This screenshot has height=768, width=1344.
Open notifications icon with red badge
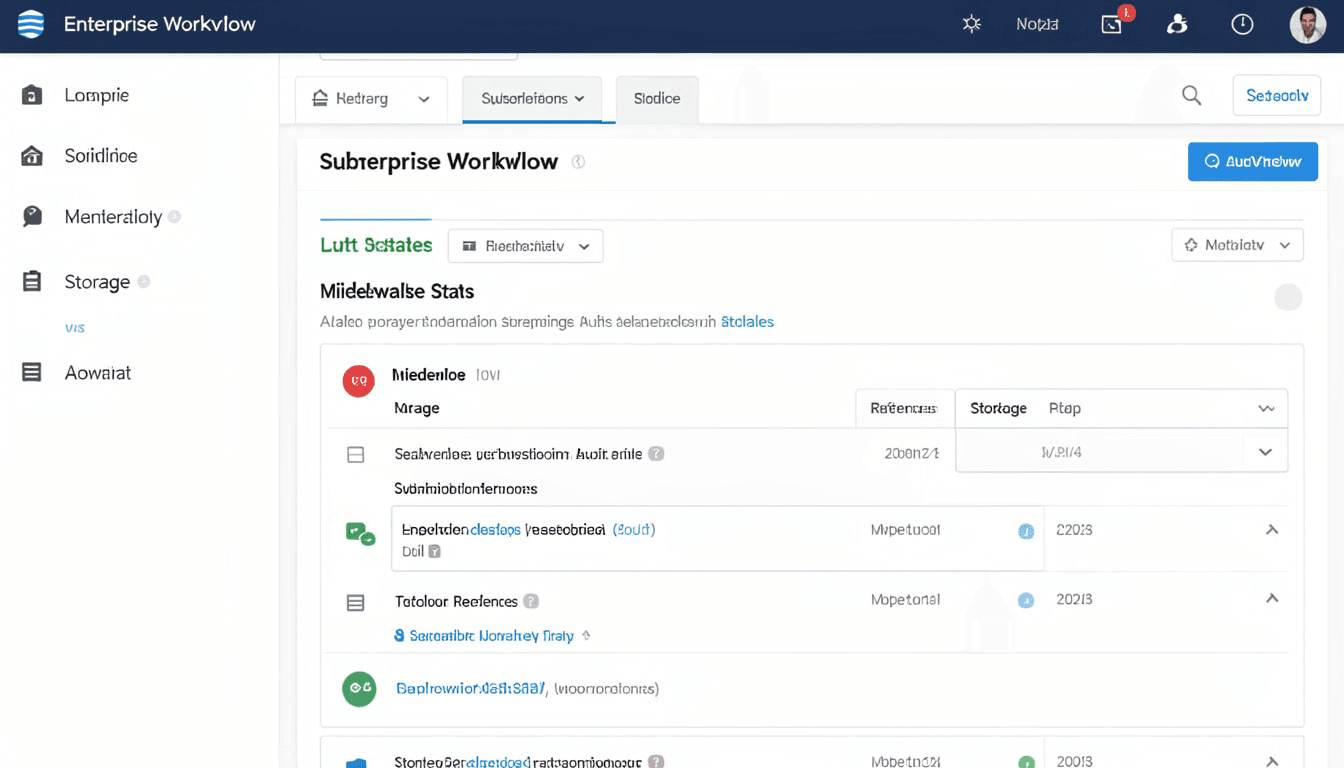point(1113,24)
